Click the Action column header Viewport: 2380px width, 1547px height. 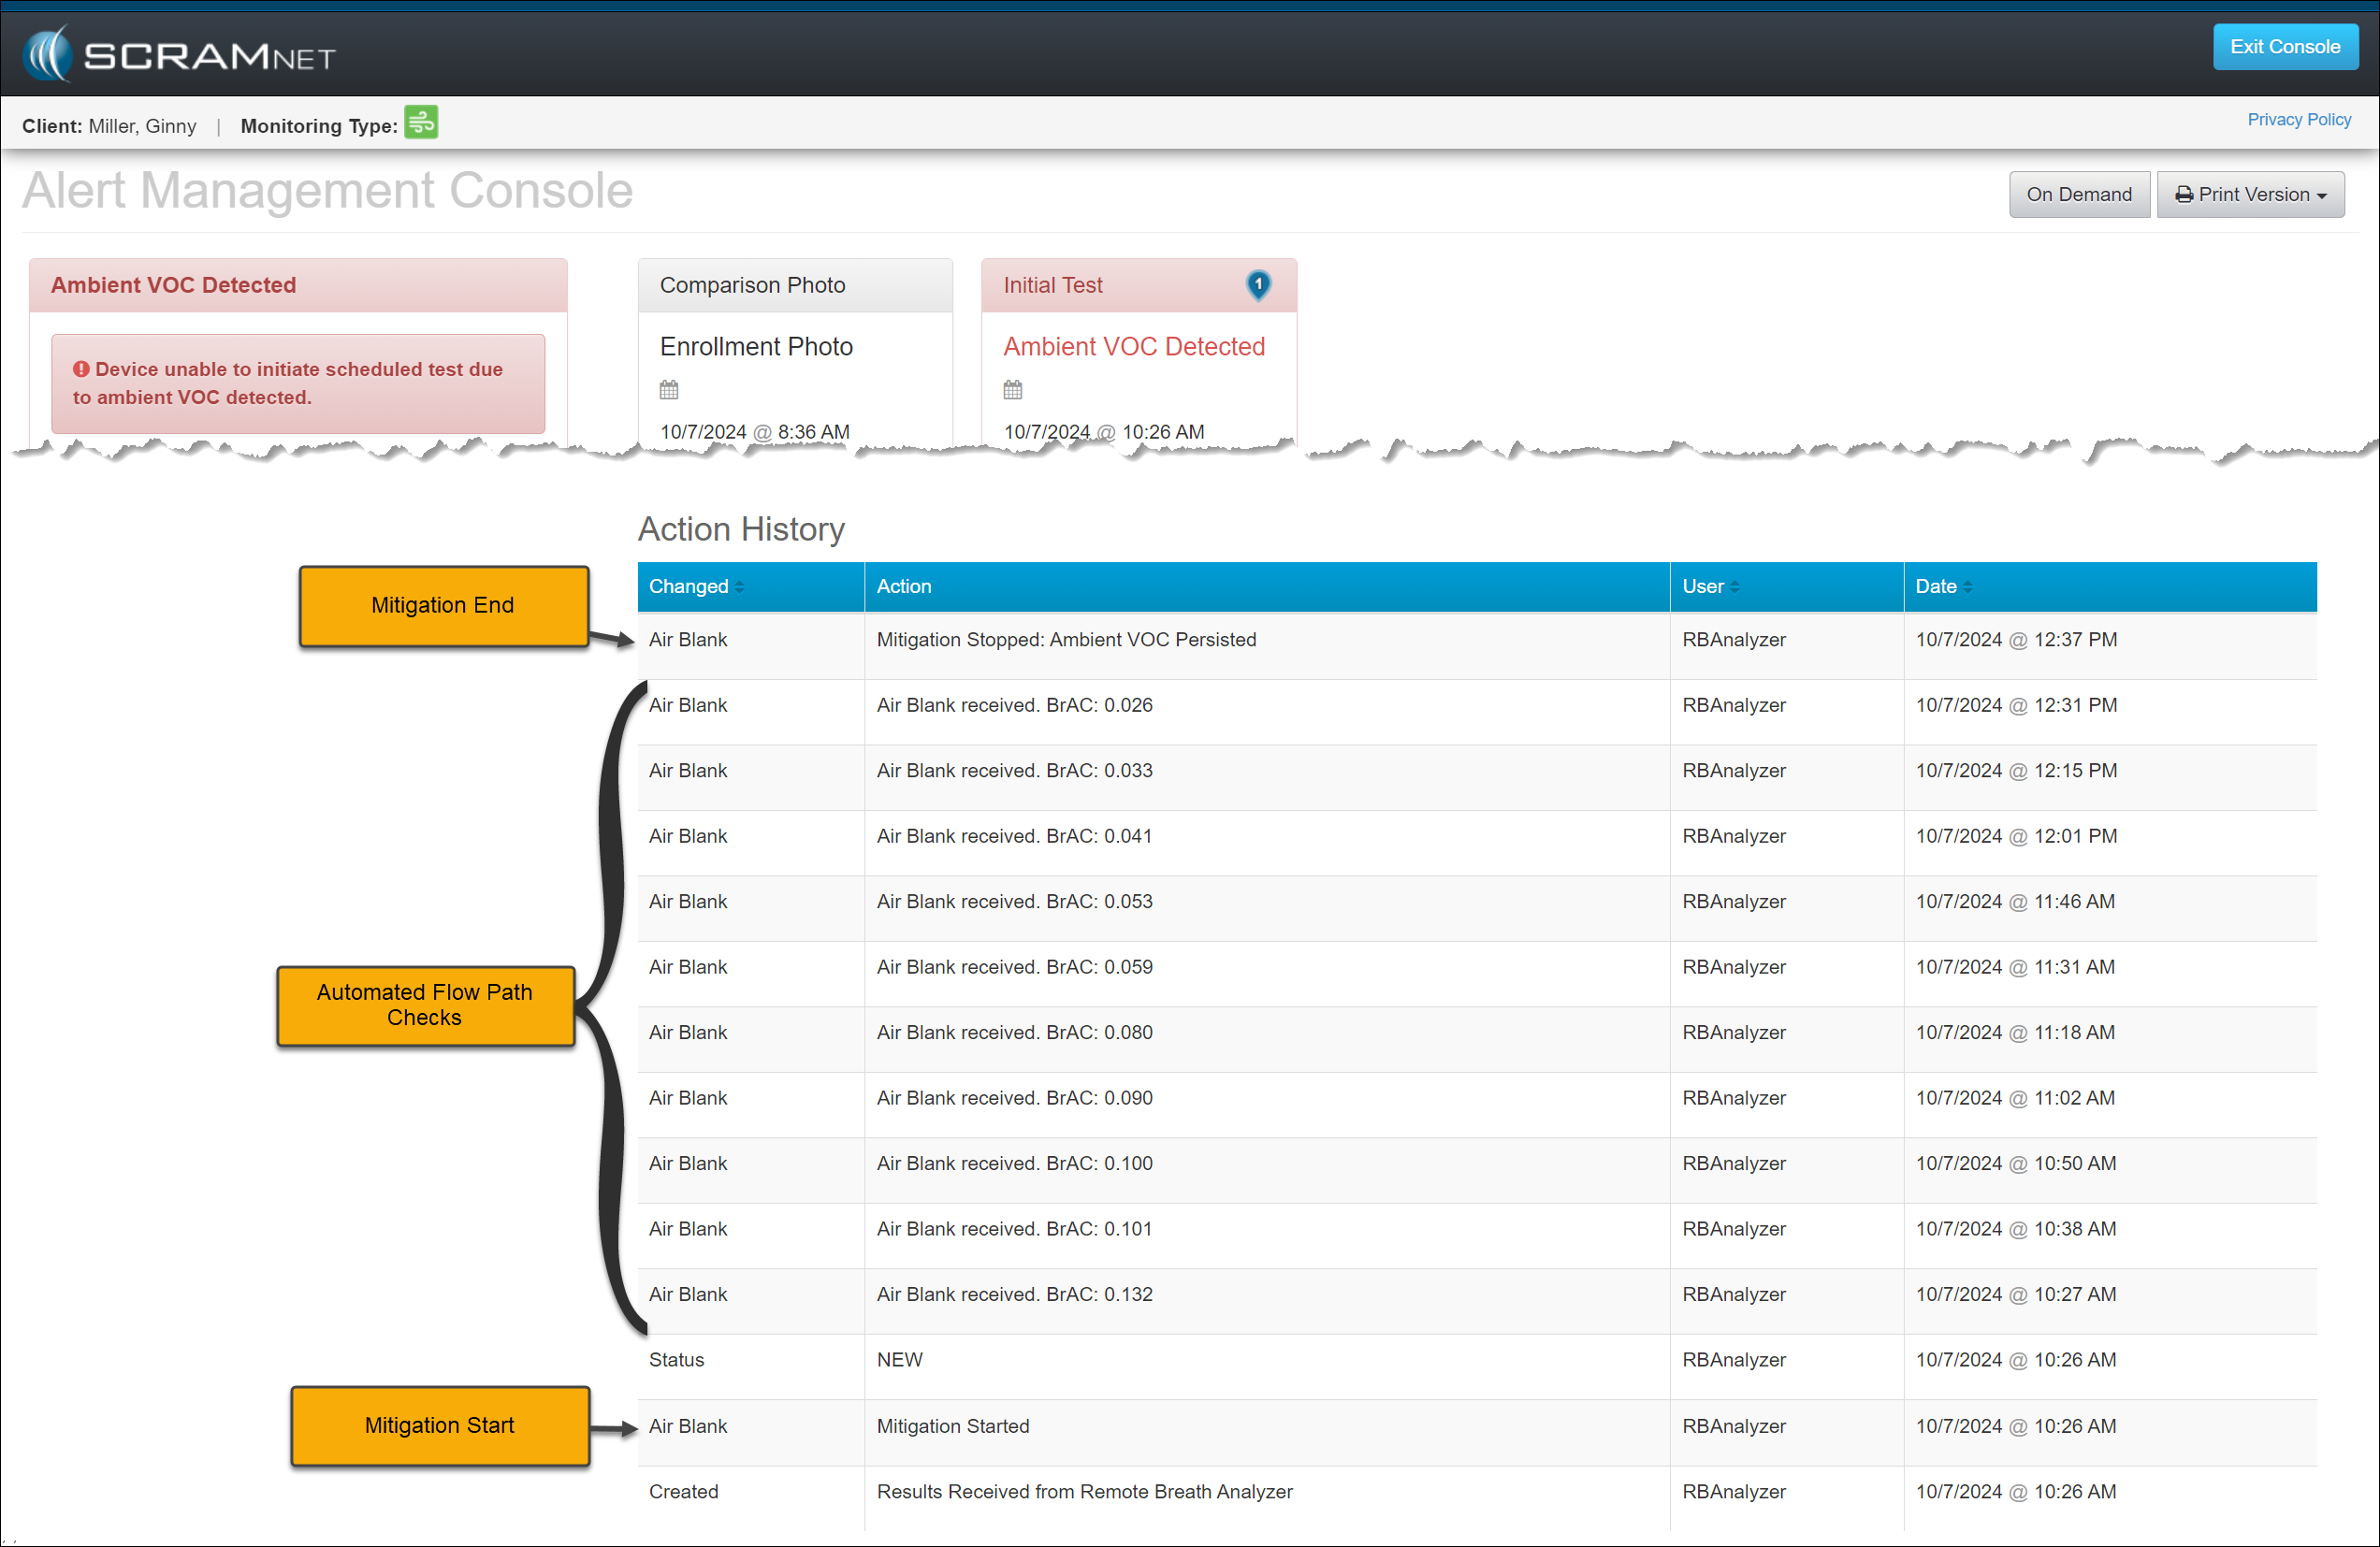[x=904, y=587]
